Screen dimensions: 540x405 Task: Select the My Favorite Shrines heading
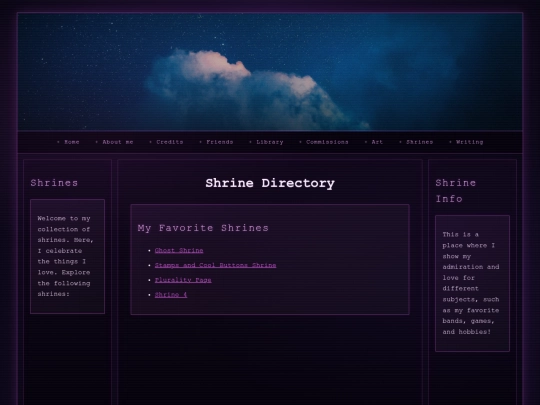[x=203, y=228]
